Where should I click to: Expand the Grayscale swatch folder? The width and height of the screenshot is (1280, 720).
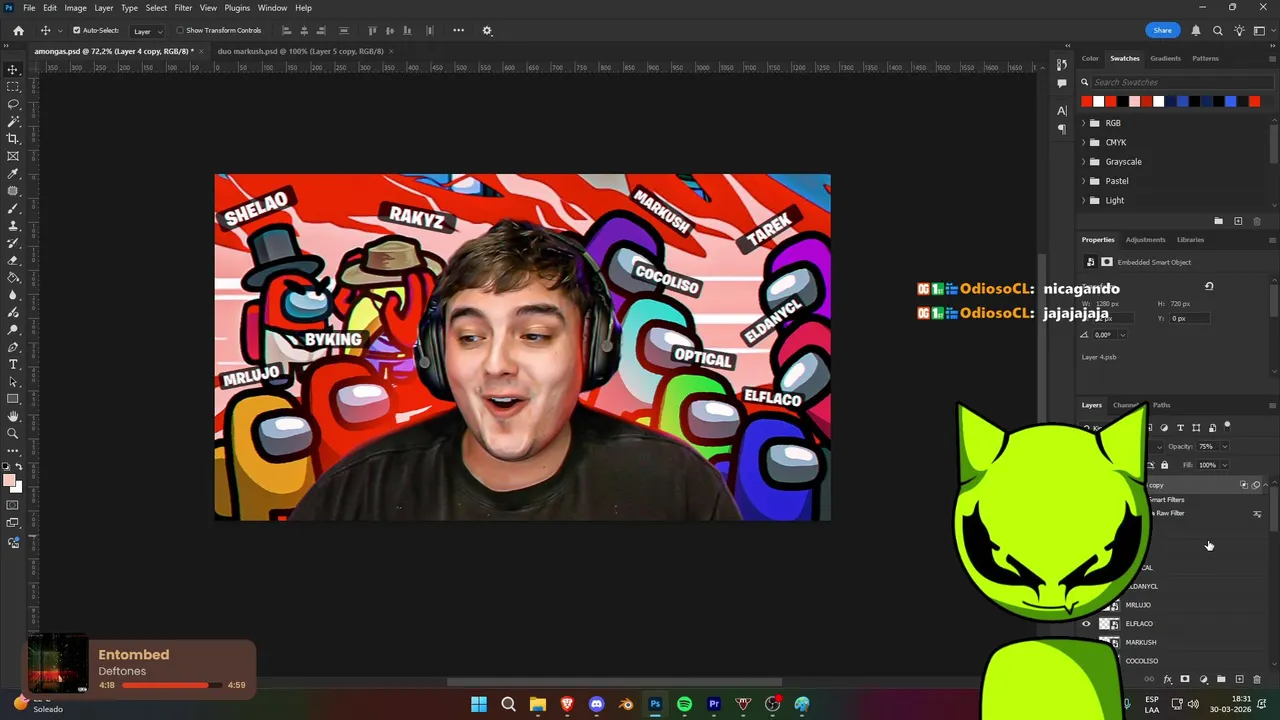pos(1083,161)
